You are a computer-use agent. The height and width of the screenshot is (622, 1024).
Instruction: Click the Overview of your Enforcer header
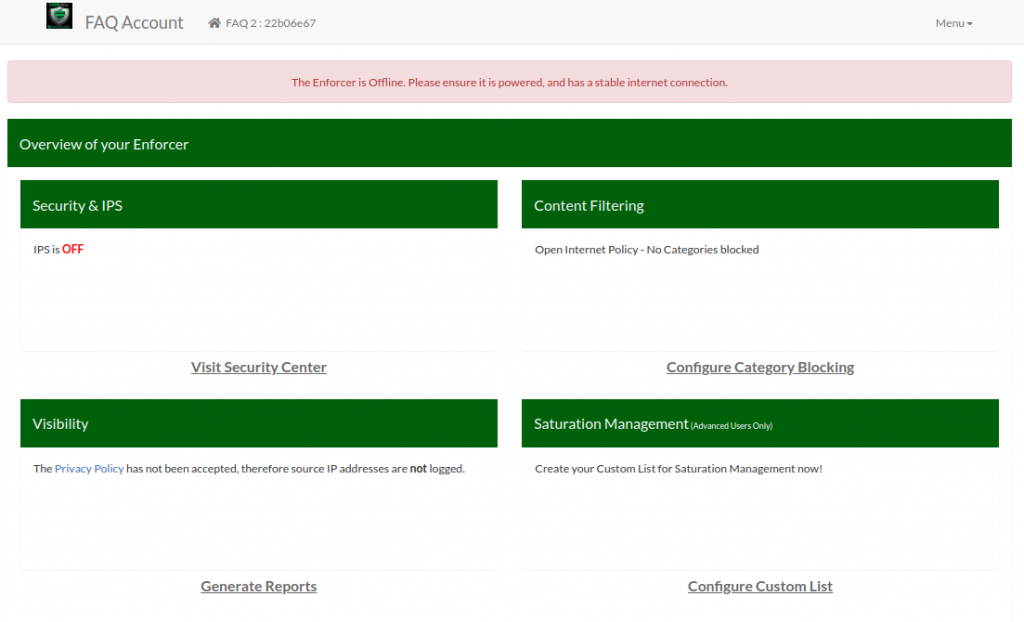pos(509,143)
